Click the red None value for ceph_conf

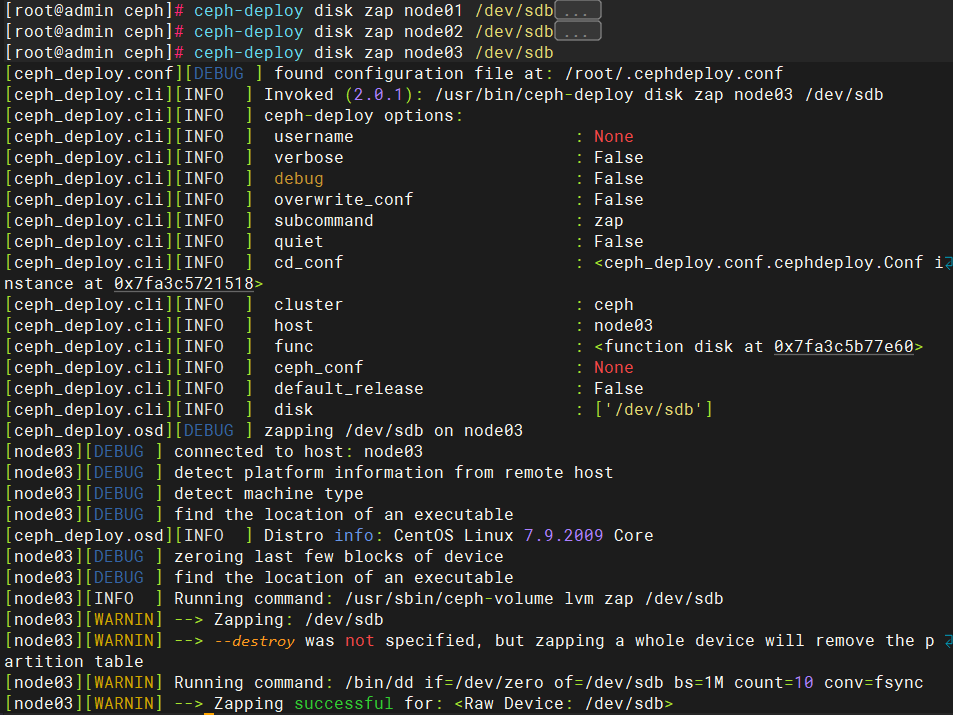click(613, 368)
